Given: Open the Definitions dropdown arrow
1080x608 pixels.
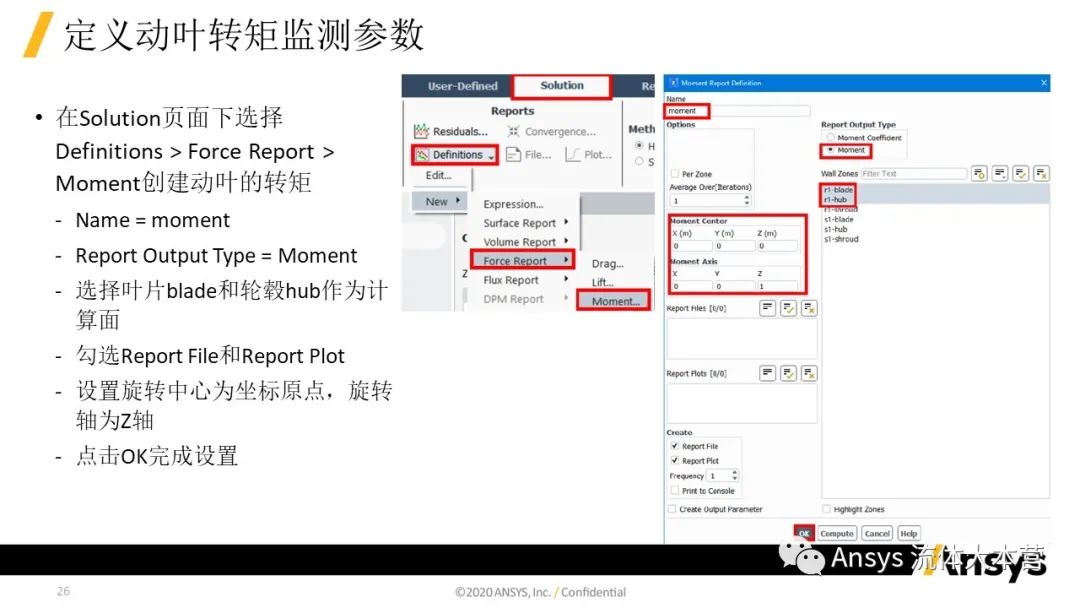Looking at the screenshot, I should (x=491, y=157).
